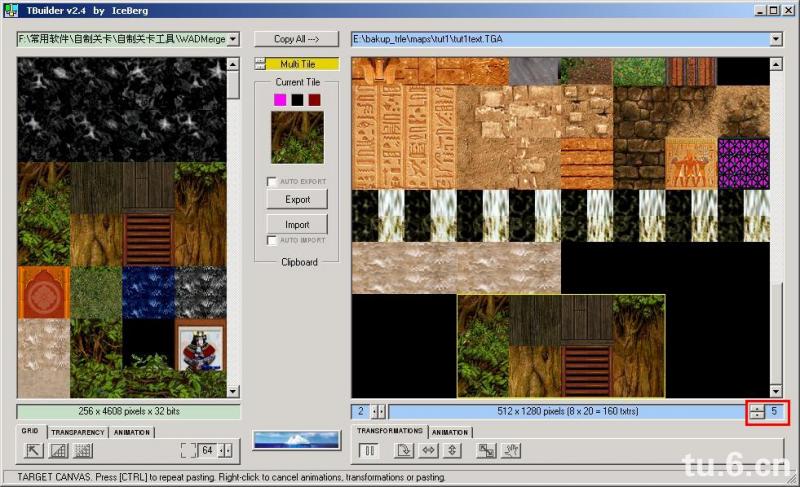Click the horizontal flip icon under Transformations
Image resolution: width=800 pixels, height=487 pixels.
point(428,451)
